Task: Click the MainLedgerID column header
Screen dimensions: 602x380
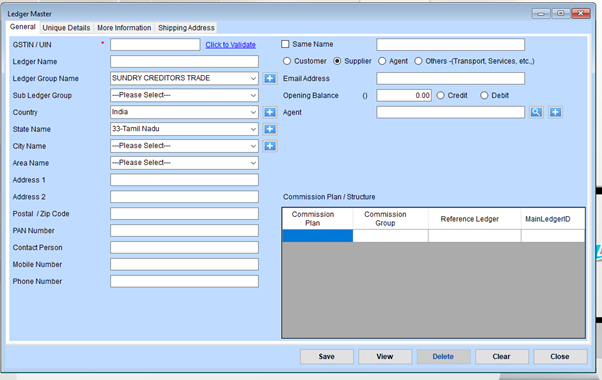Action: [x=553, y=219]
